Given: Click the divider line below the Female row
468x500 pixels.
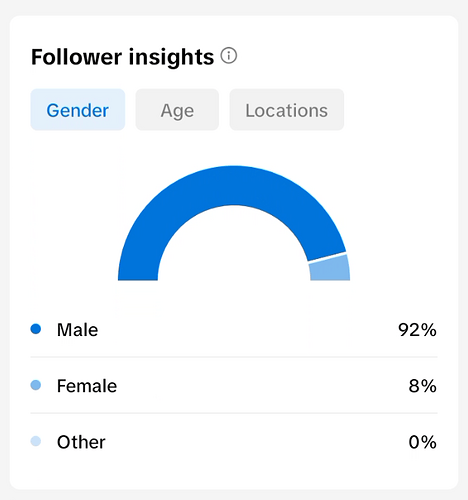Looking at the screenshot, I should 234,413.
